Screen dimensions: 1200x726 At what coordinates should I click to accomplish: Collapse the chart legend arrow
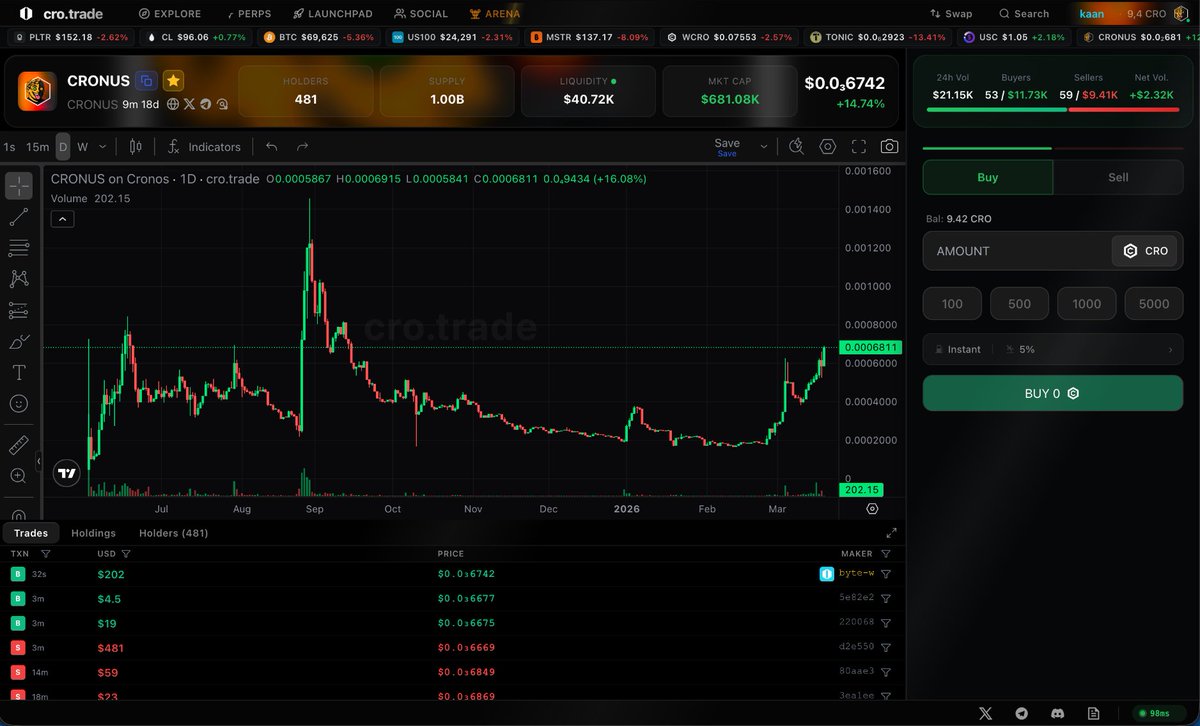[62, 218]
